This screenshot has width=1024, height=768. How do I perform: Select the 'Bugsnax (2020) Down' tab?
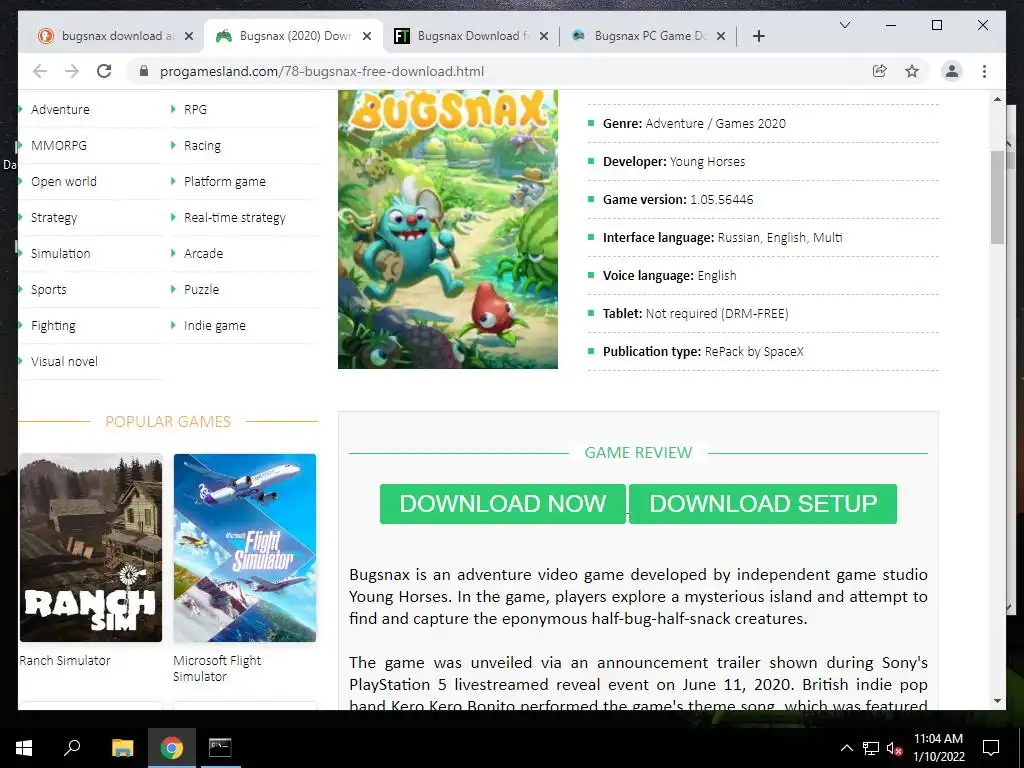(x=294, y=36)
